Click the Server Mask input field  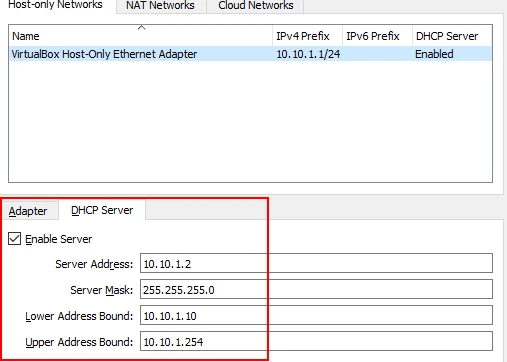[x=316, y=289]
